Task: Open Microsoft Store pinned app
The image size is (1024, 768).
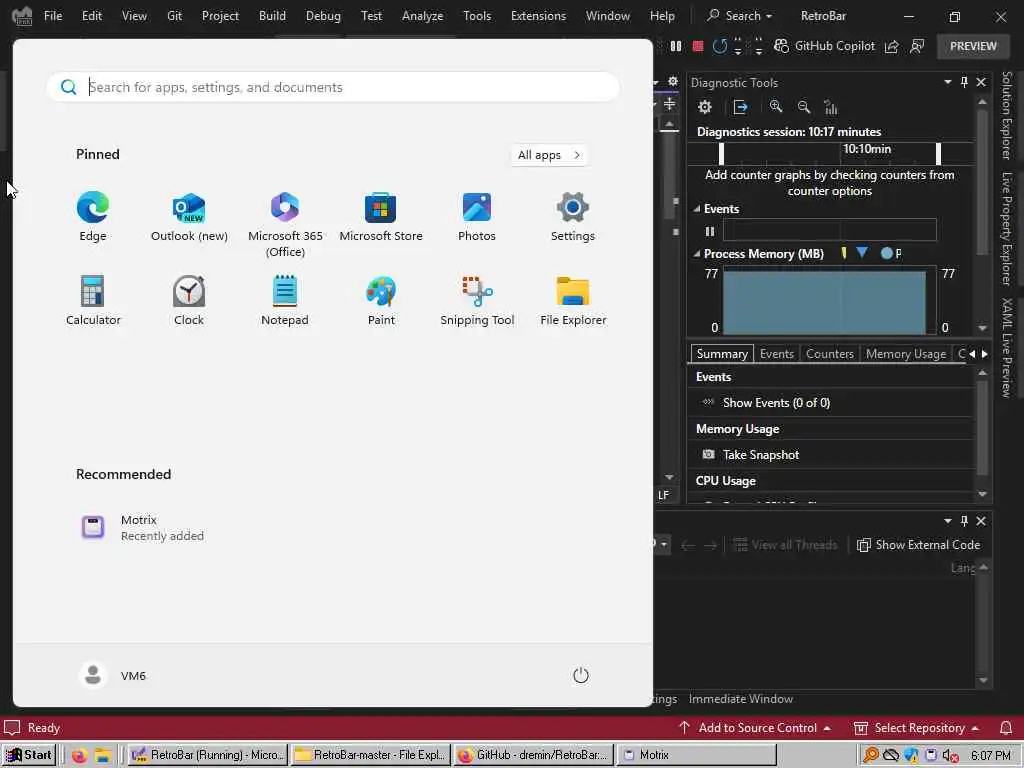Action: [381, 217]
